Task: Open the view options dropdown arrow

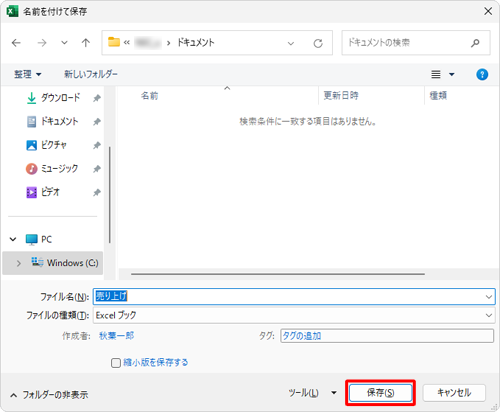Action: pyautogui.click(x=452, y=74)
